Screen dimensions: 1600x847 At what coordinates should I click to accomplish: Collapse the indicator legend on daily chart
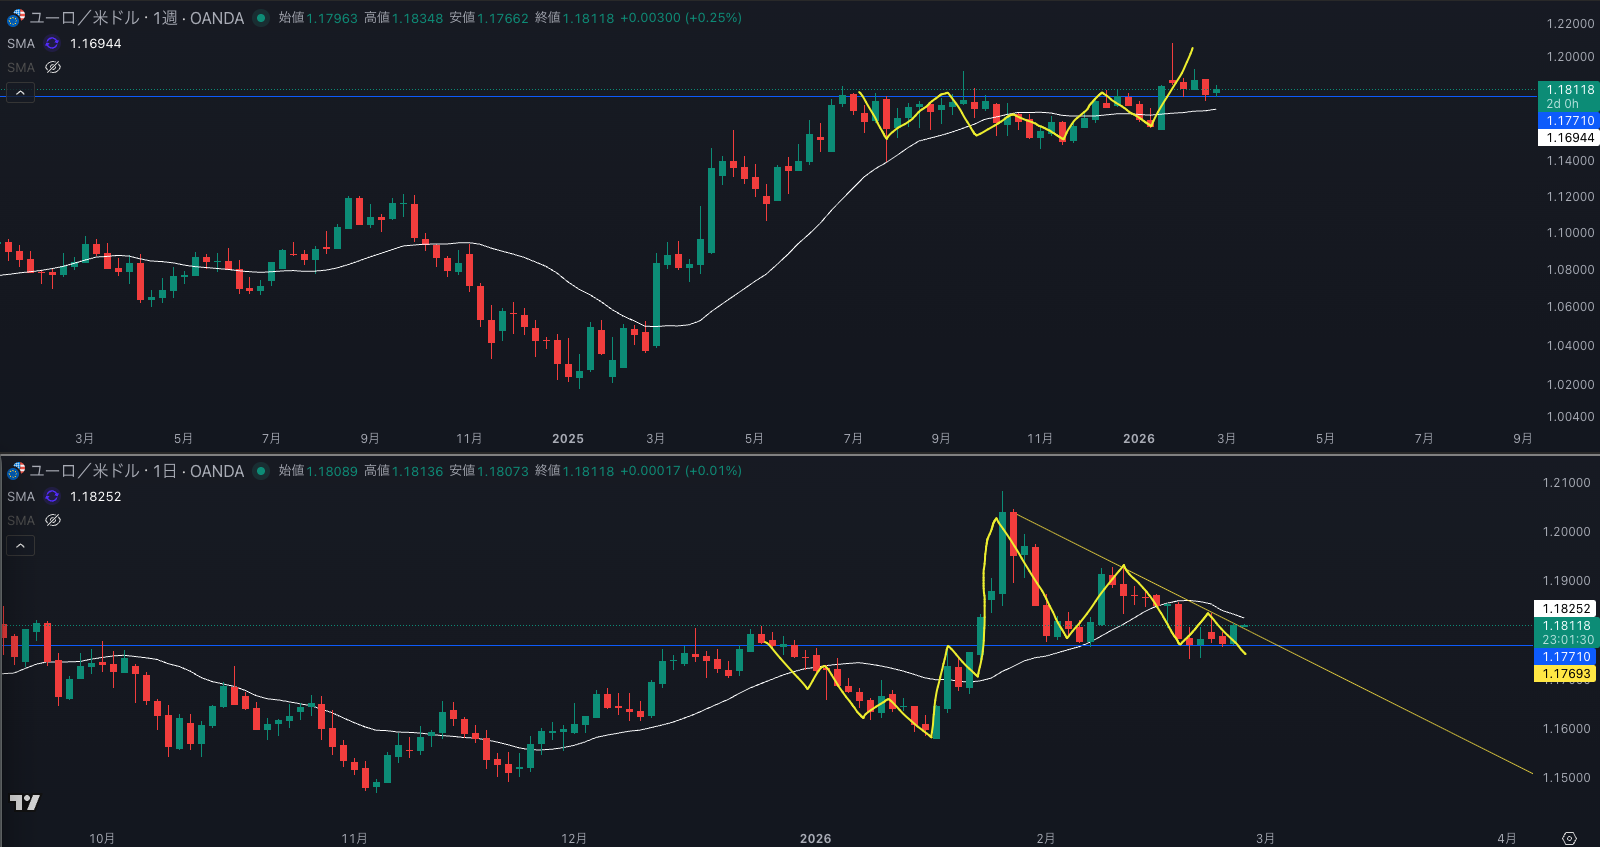tap(20, 546)
